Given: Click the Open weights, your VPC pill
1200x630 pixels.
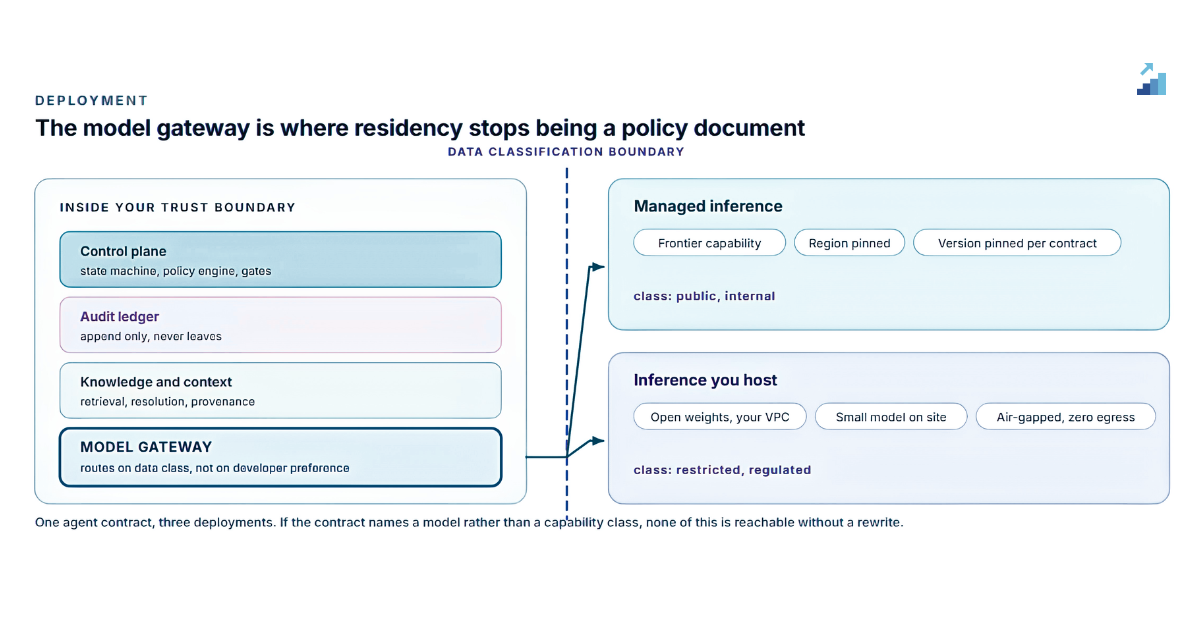Looking at the screenshot, I should (x=720, y=417).
